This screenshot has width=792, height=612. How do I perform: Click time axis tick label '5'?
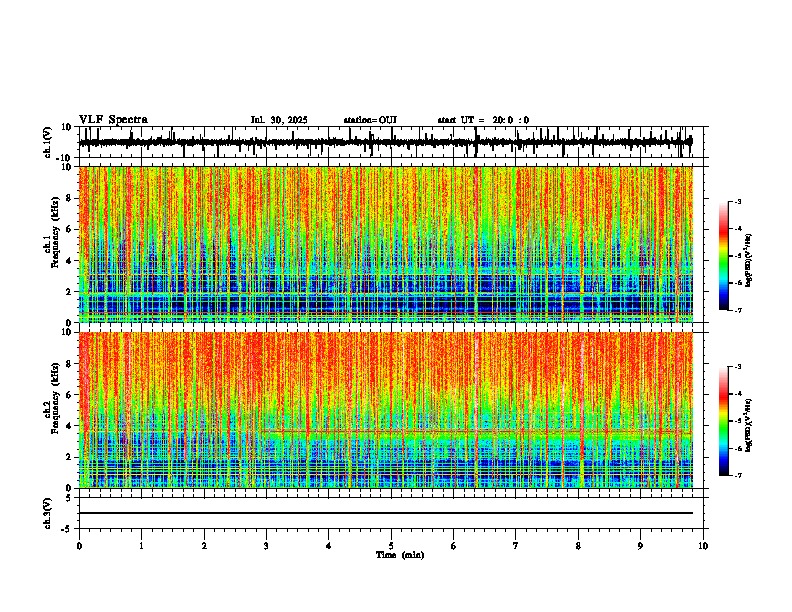click(x=391, y=546)
